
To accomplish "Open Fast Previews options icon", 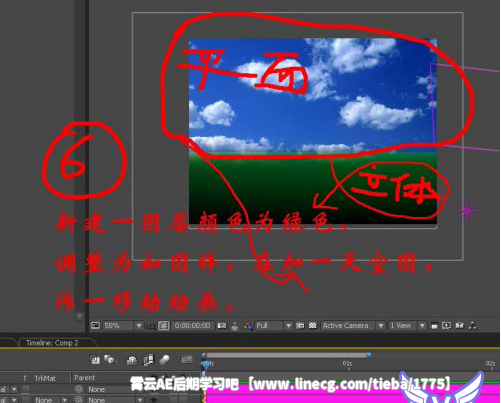I will (x=446, y=326).
